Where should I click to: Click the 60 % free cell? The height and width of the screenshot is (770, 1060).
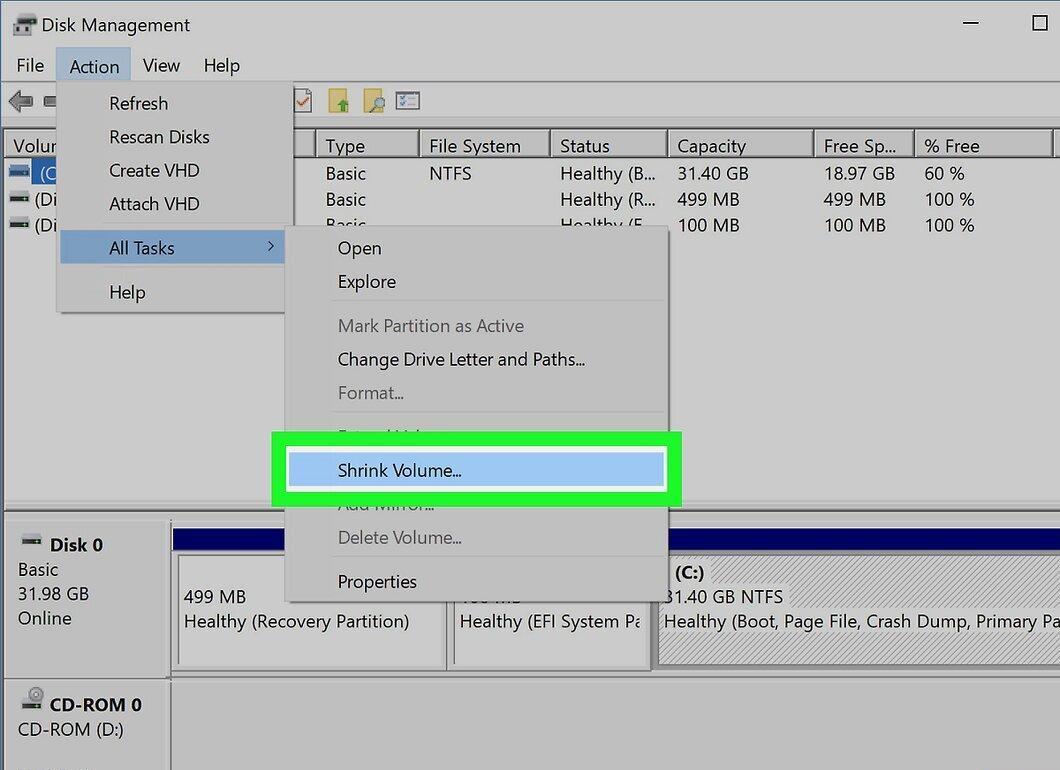click(x=944, y=174)
